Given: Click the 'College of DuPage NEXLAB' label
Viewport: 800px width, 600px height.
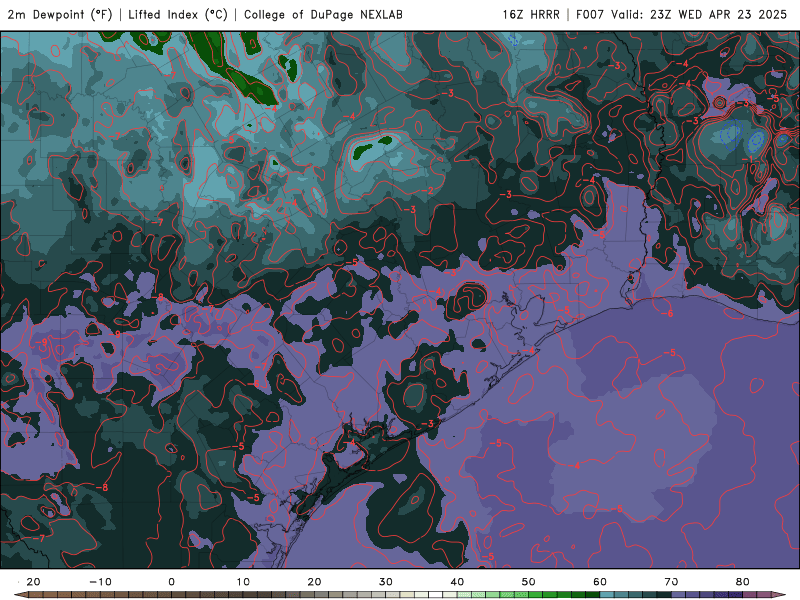Looking at the screenshot, I should [x=323, y=14].
